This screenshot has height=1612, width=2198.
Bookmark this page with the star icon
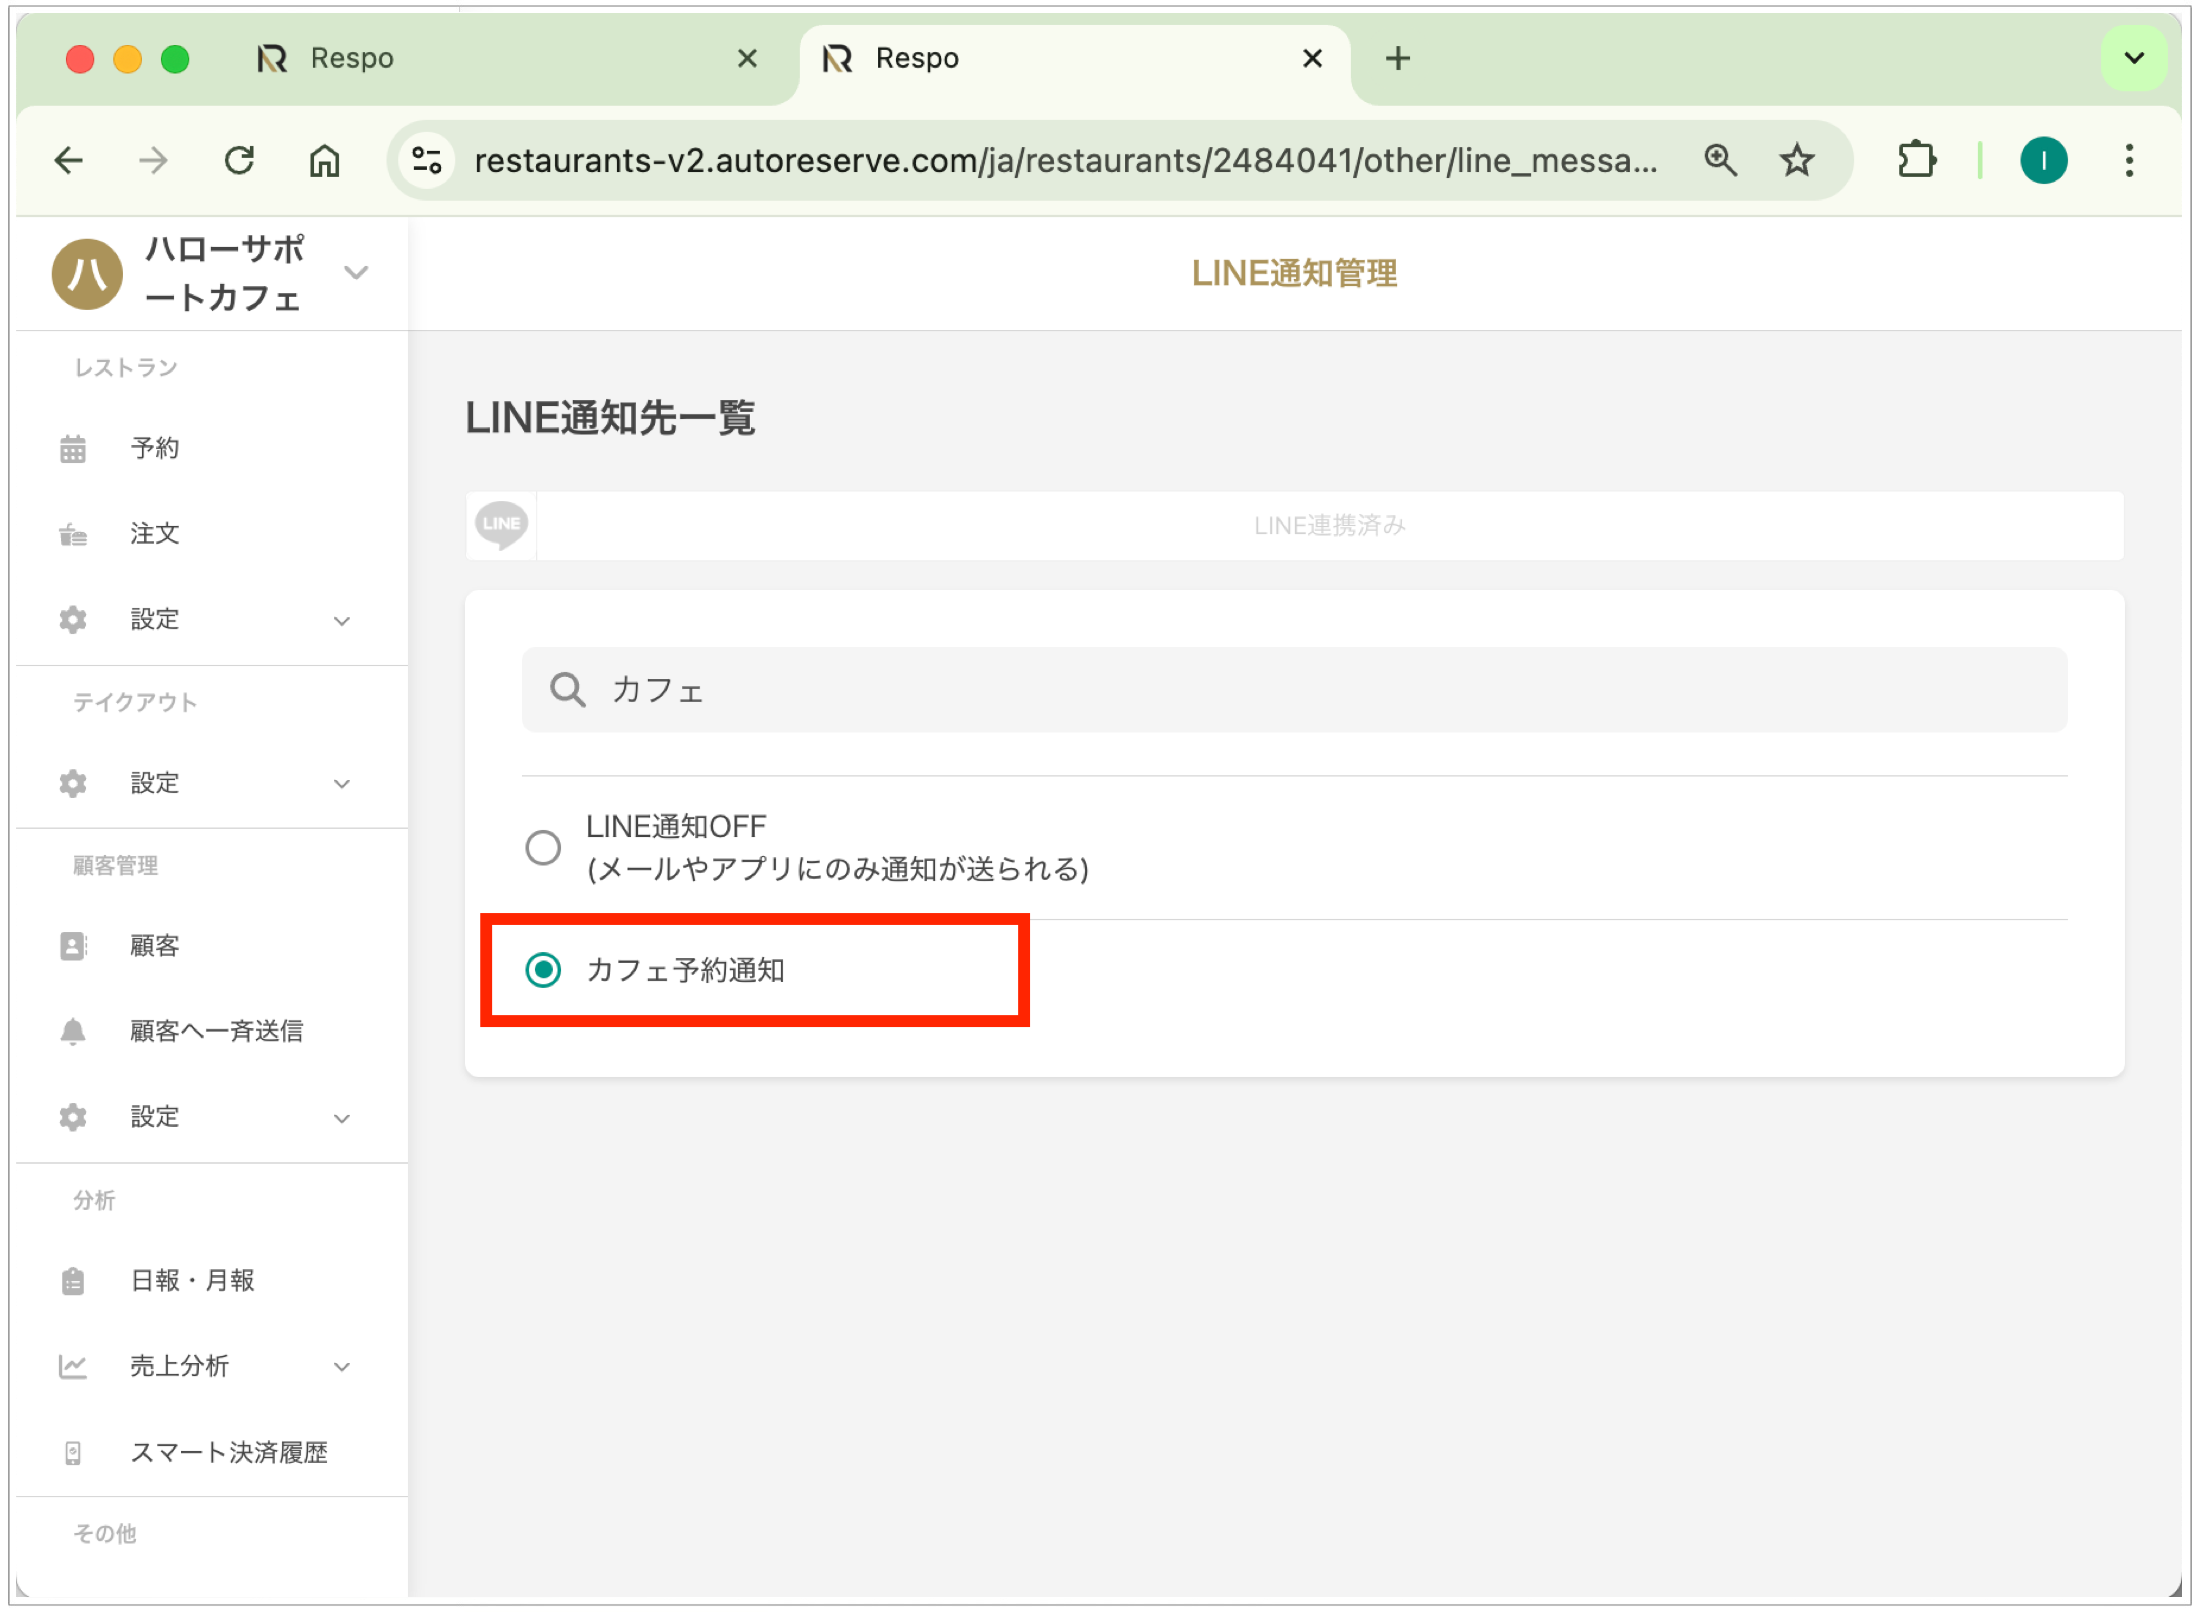1797,160
